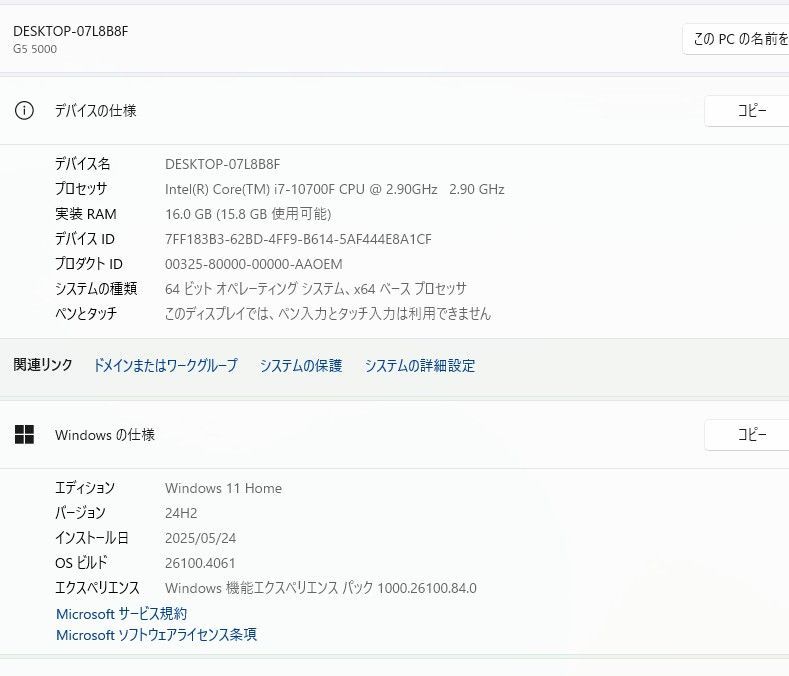Viewport: 789px width, 676px height.
Task: Click the プロダクト ID label
Action: (89, 264)
